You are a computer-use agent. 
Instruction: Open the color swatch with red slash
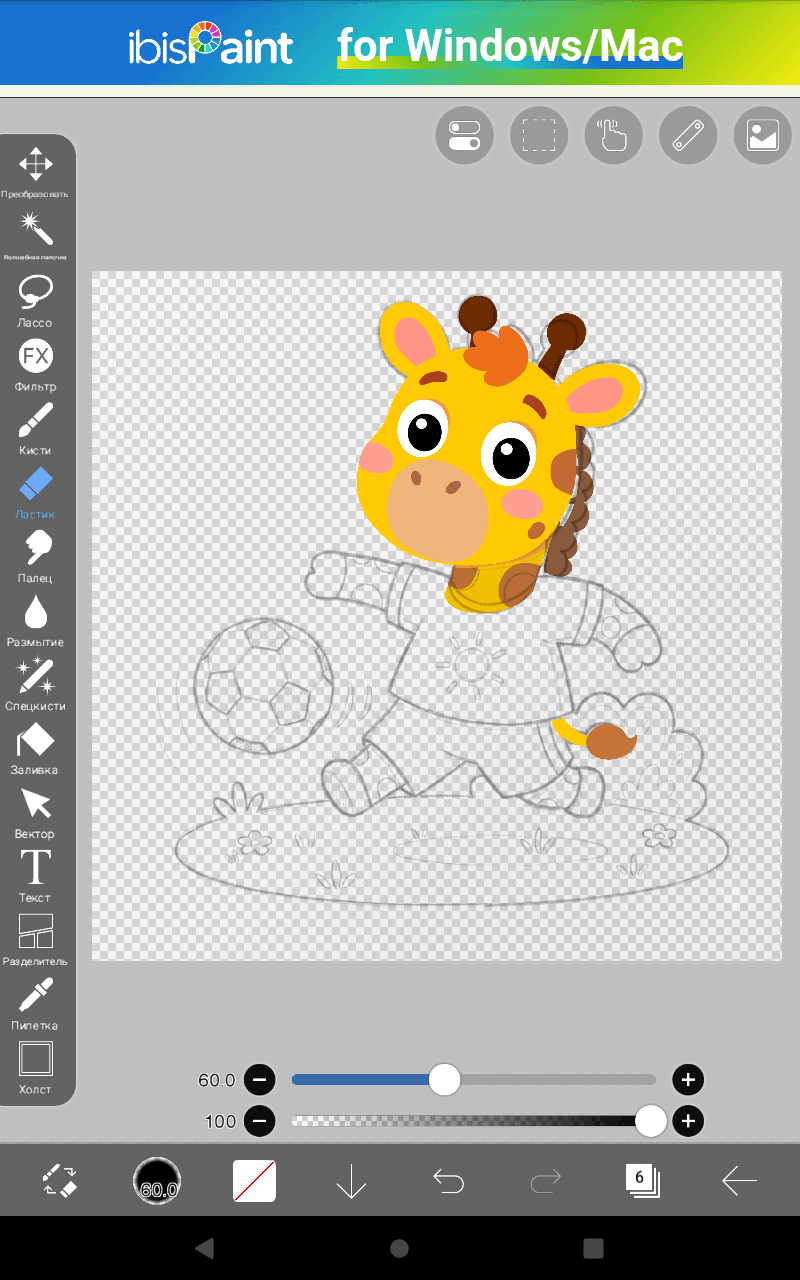coord(254,1181)
